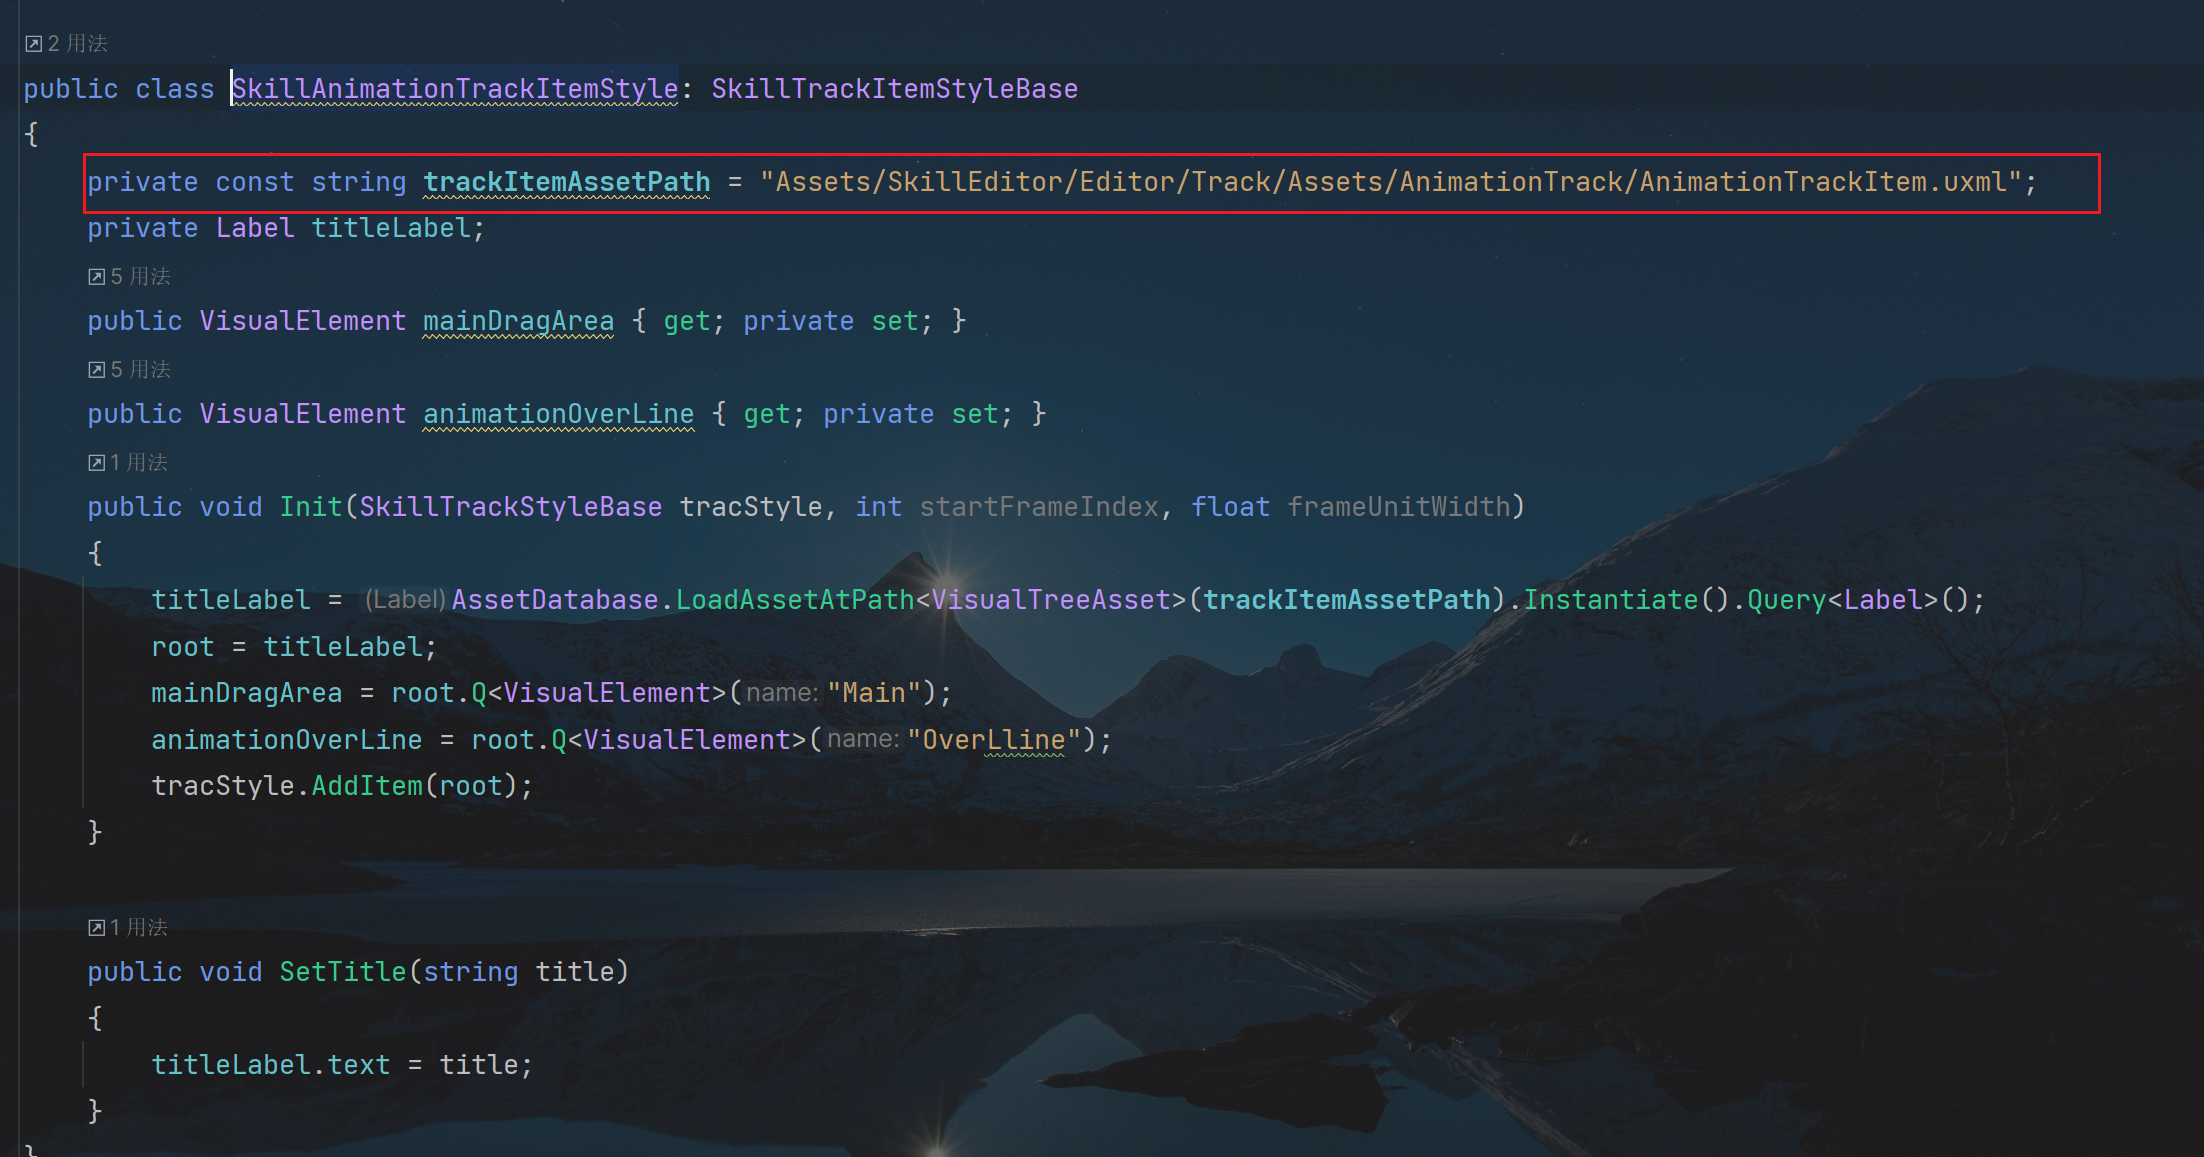2204x1157 pixels.
Task: Click the Instantiate method call
Action: [x=1611, y=600]
